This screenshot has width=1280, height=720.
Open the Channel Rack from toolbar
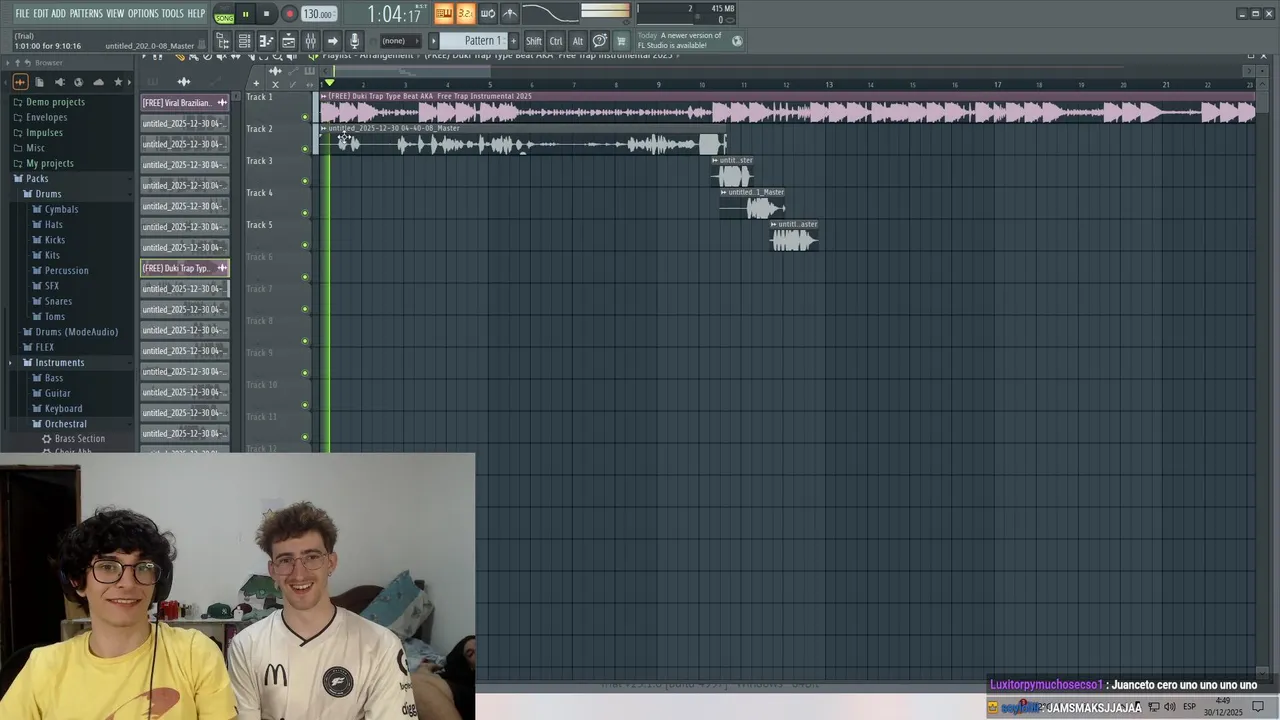tap(244, 41)
